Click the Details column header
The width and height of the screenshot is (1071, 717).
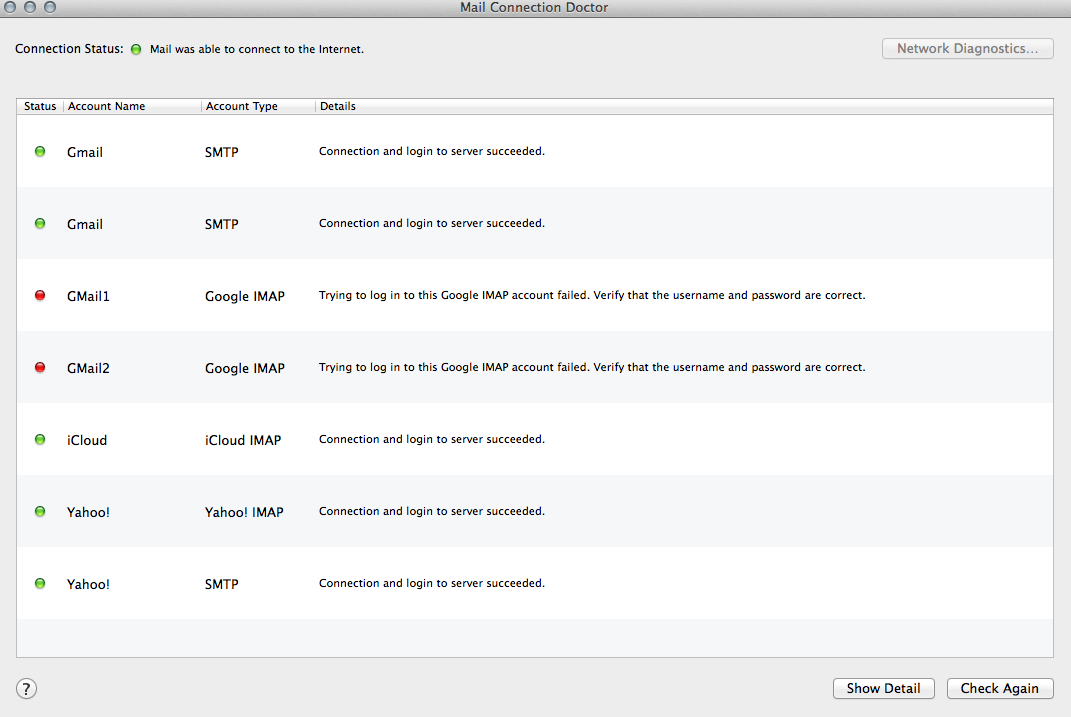click(x=338, y=106)
